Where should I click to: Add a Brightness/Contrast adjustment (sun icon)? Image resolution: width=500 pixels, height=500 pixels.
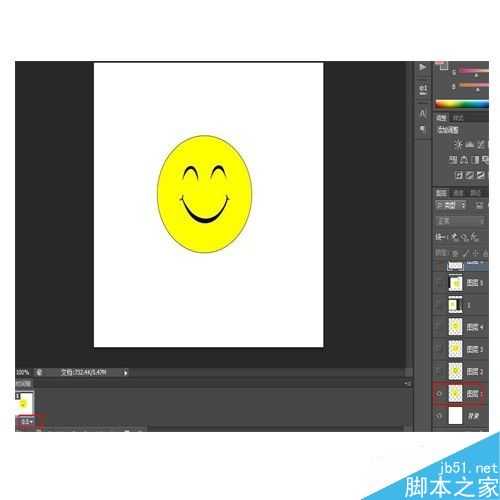click(x=459, y=144)
